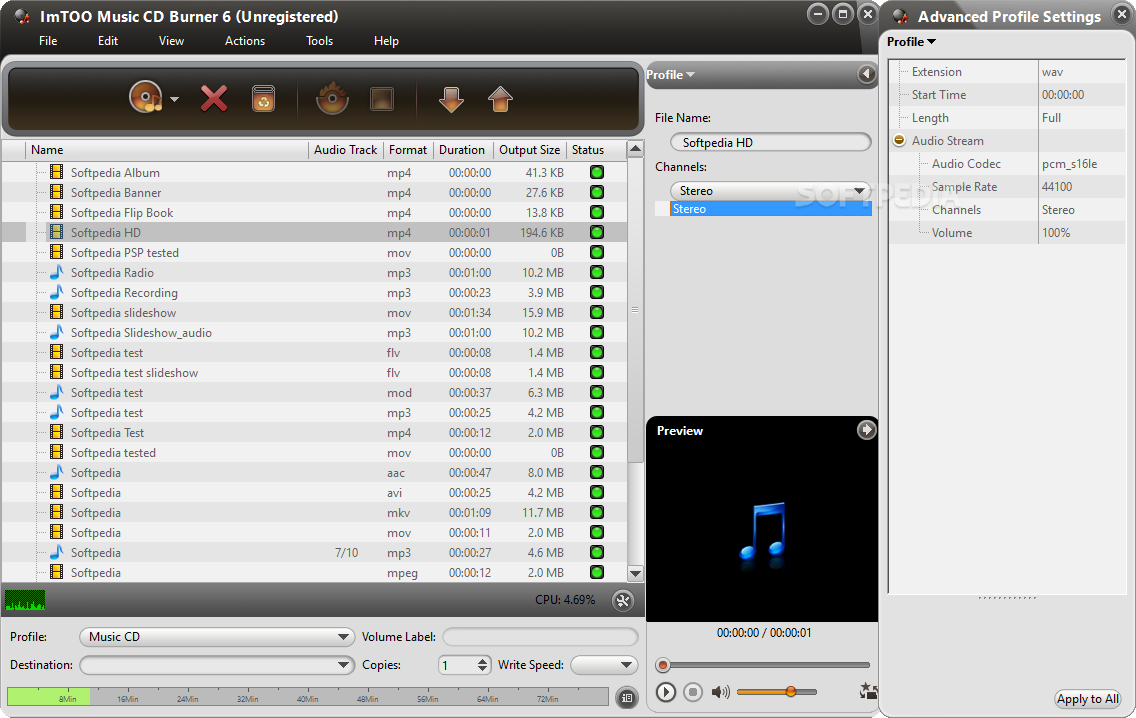Screen dimensions: 1136x718
Task: Click the green audio waveform icon
Action: (25, 600)
